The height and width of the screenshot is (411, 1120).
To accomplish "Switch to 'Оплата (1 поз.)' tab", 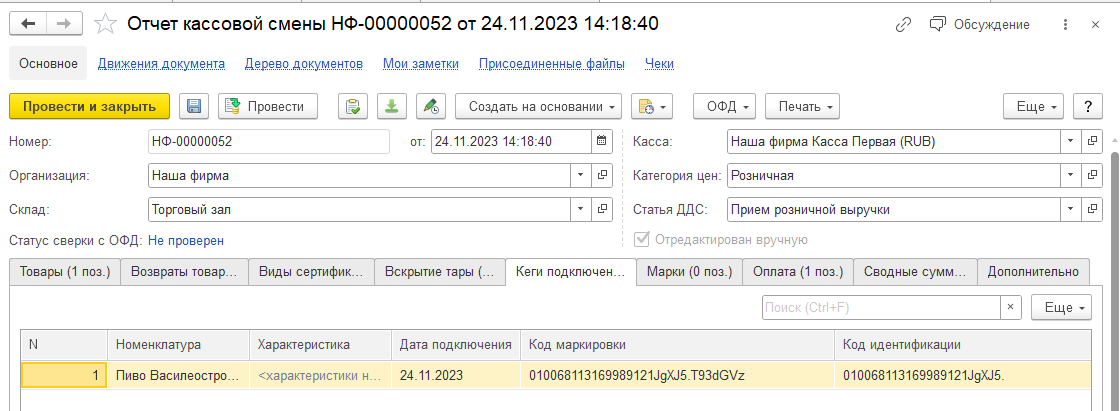I will (x=797, y=271).
